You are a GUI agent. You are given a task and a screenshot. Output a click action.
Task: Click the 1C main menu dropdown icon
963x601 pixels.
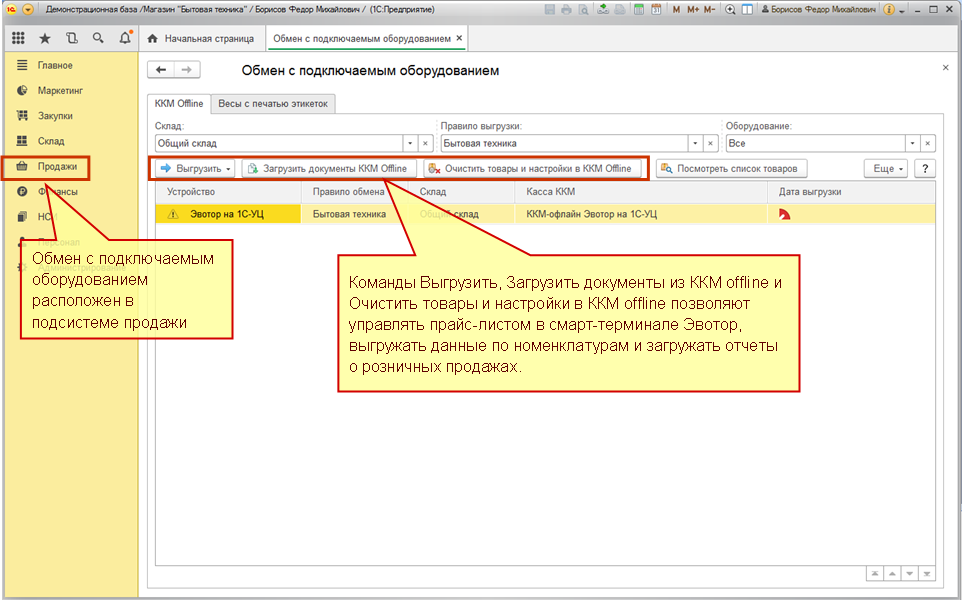point(28,10)
